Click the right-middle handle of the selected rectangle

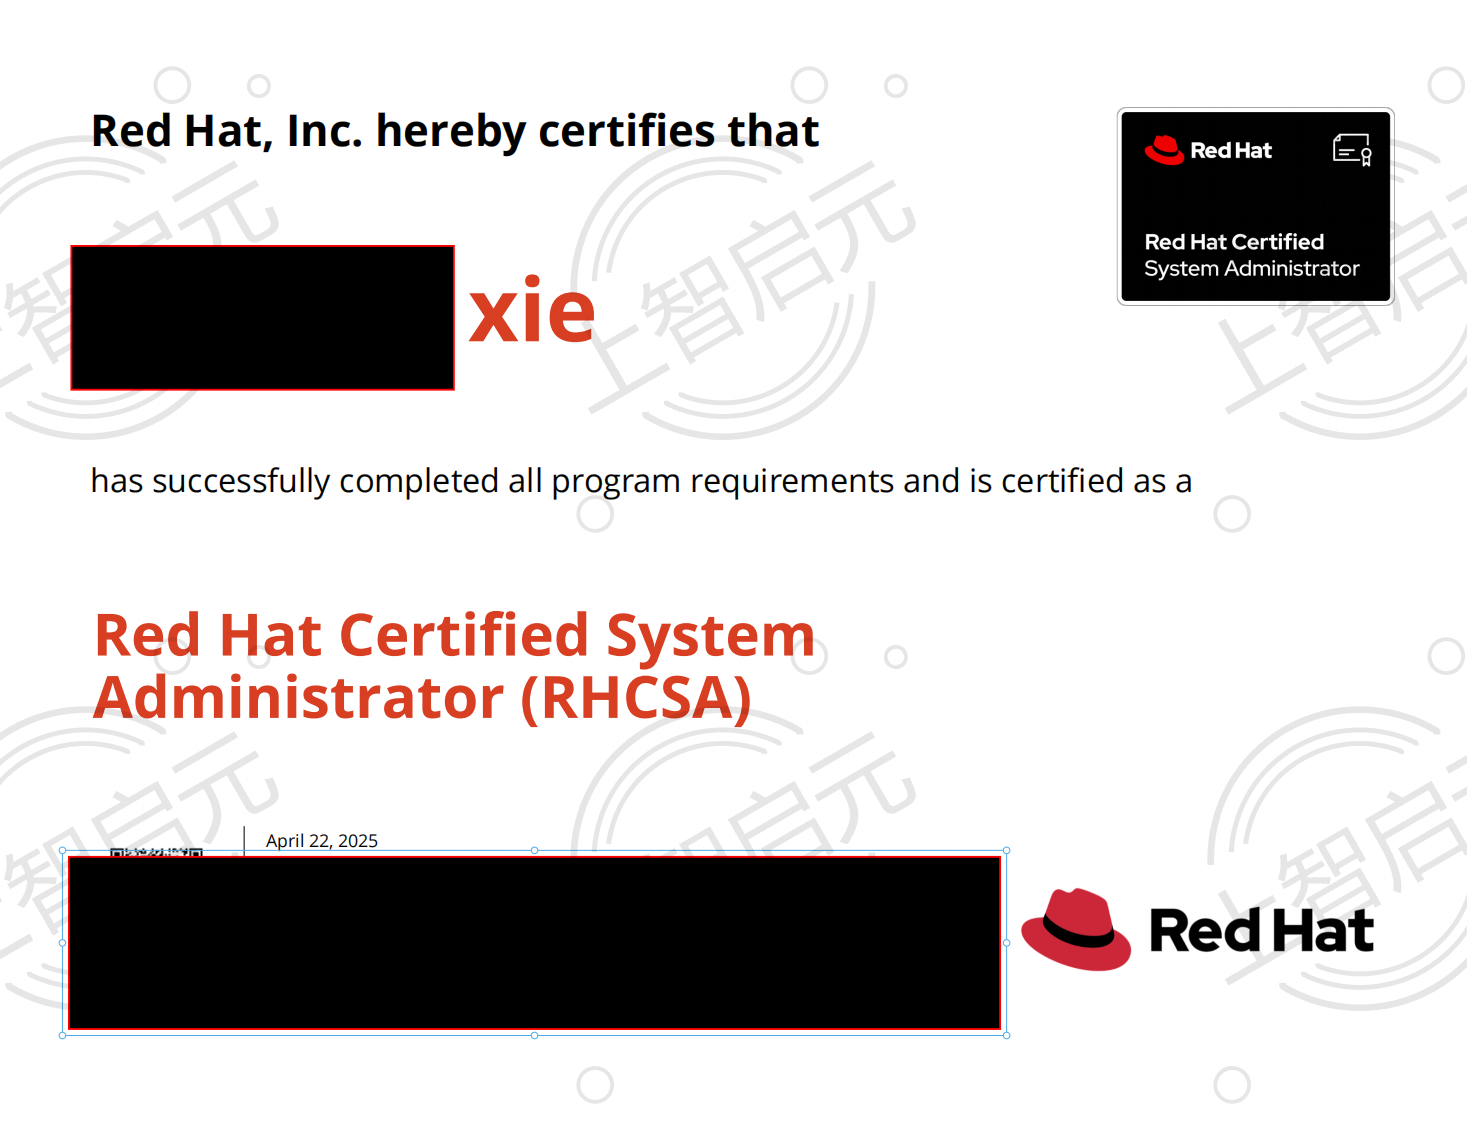coord(1007,943)
